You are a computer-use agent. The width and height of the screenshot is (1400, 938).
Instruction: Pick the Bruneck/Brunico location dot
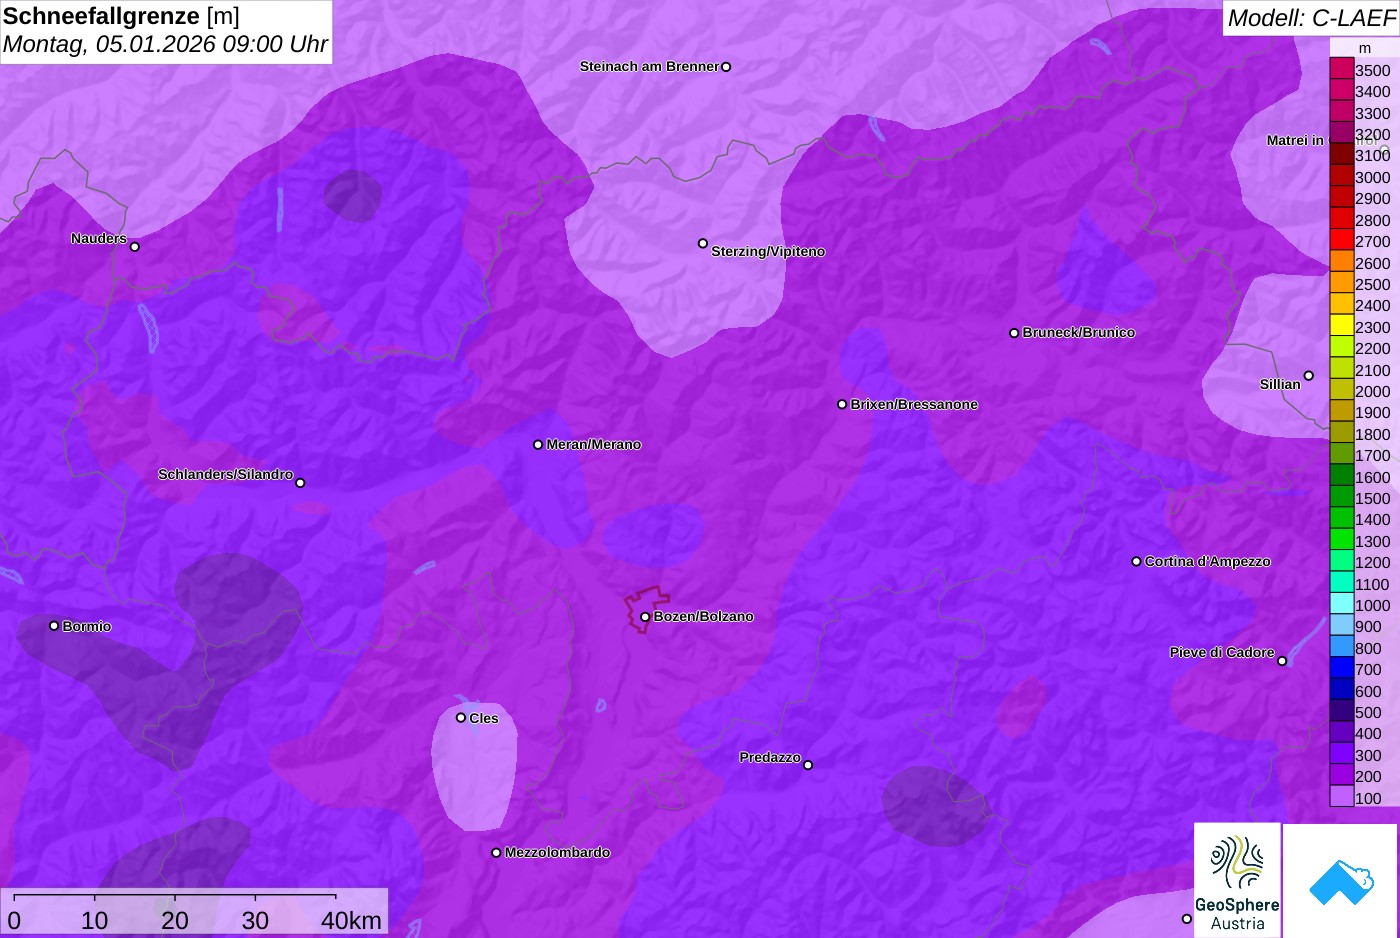(x=1014, y=333)
